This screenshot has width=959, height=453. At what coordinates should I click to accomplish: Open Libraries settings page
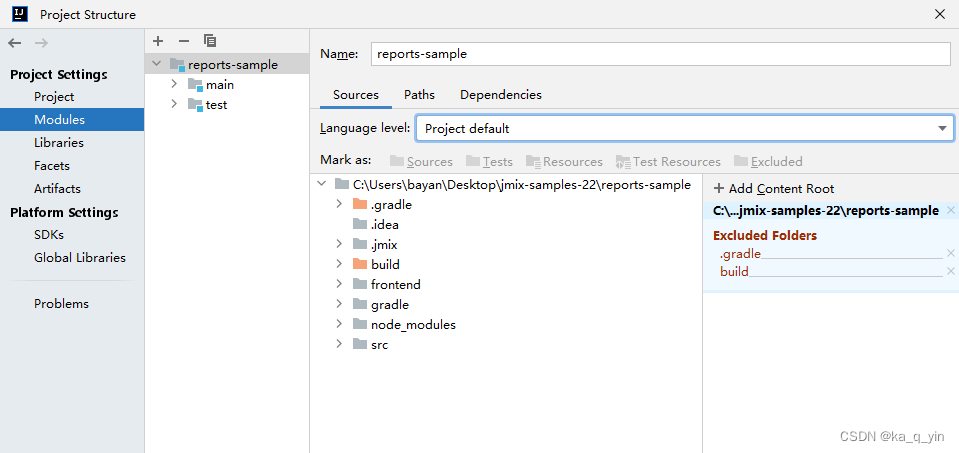click(x=59, y=142)
